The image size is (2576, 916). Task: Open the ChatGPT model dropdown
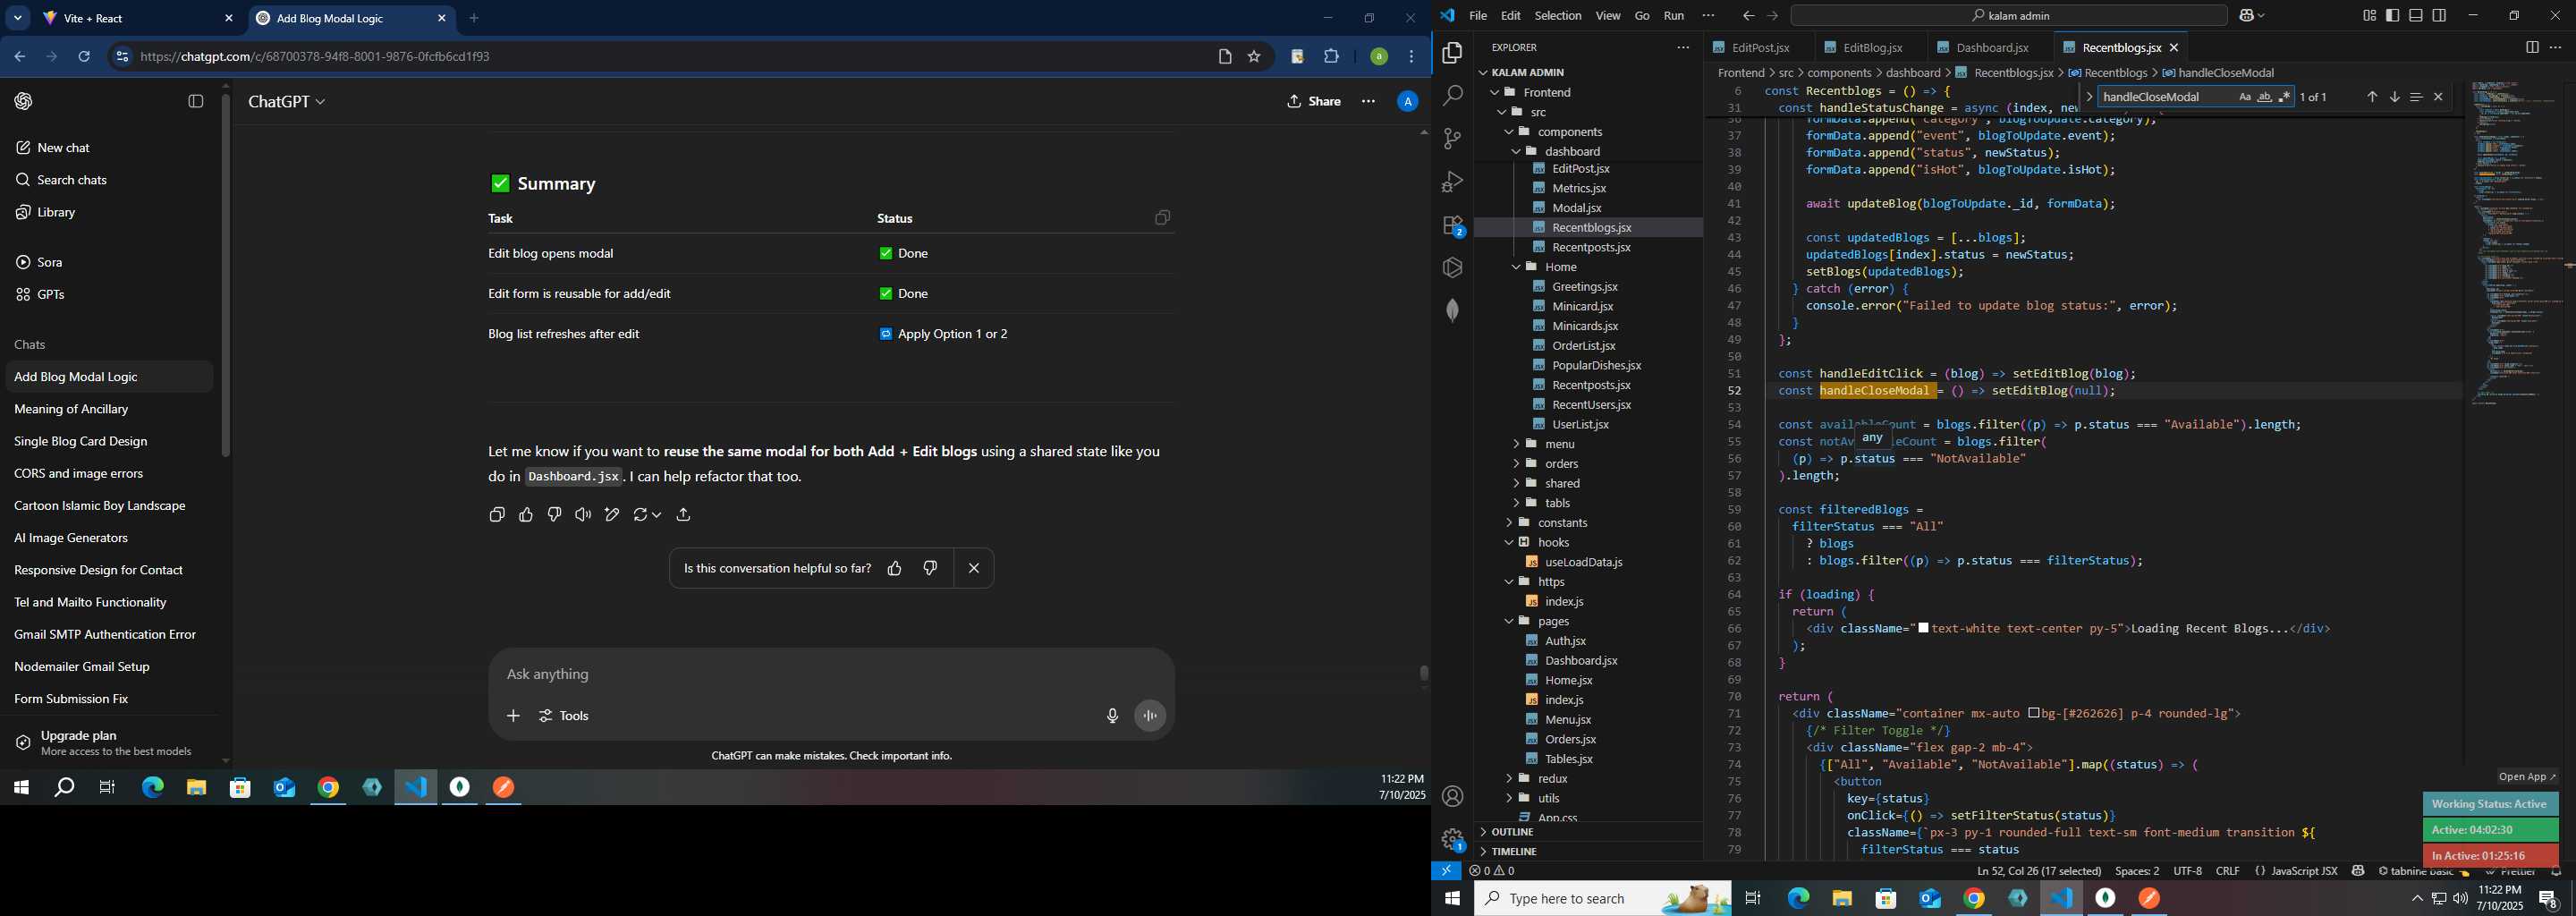coord(287,102)
